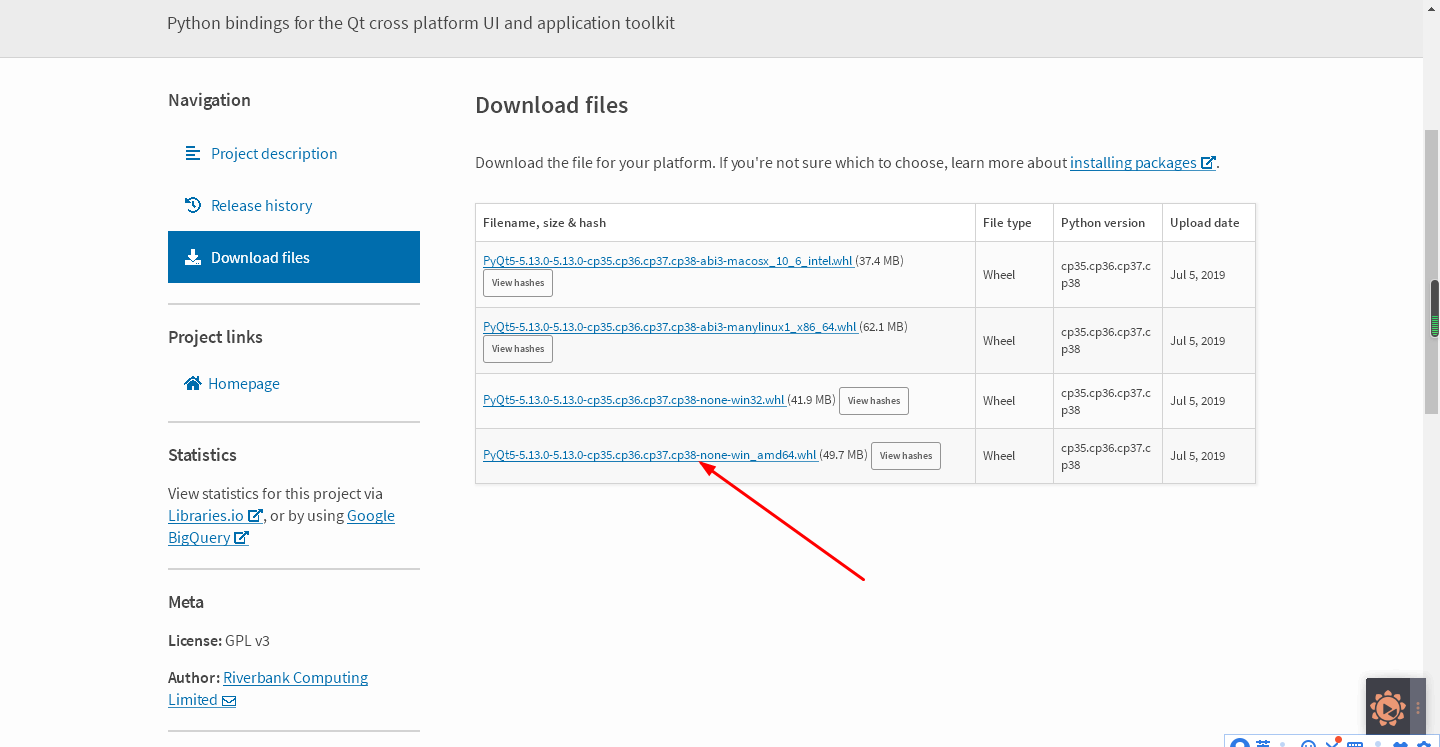The height and width of the screenshot is (747, 1440).
Task: Click 'Wheel' in the win_amd64 row
Action: point(999,456)
